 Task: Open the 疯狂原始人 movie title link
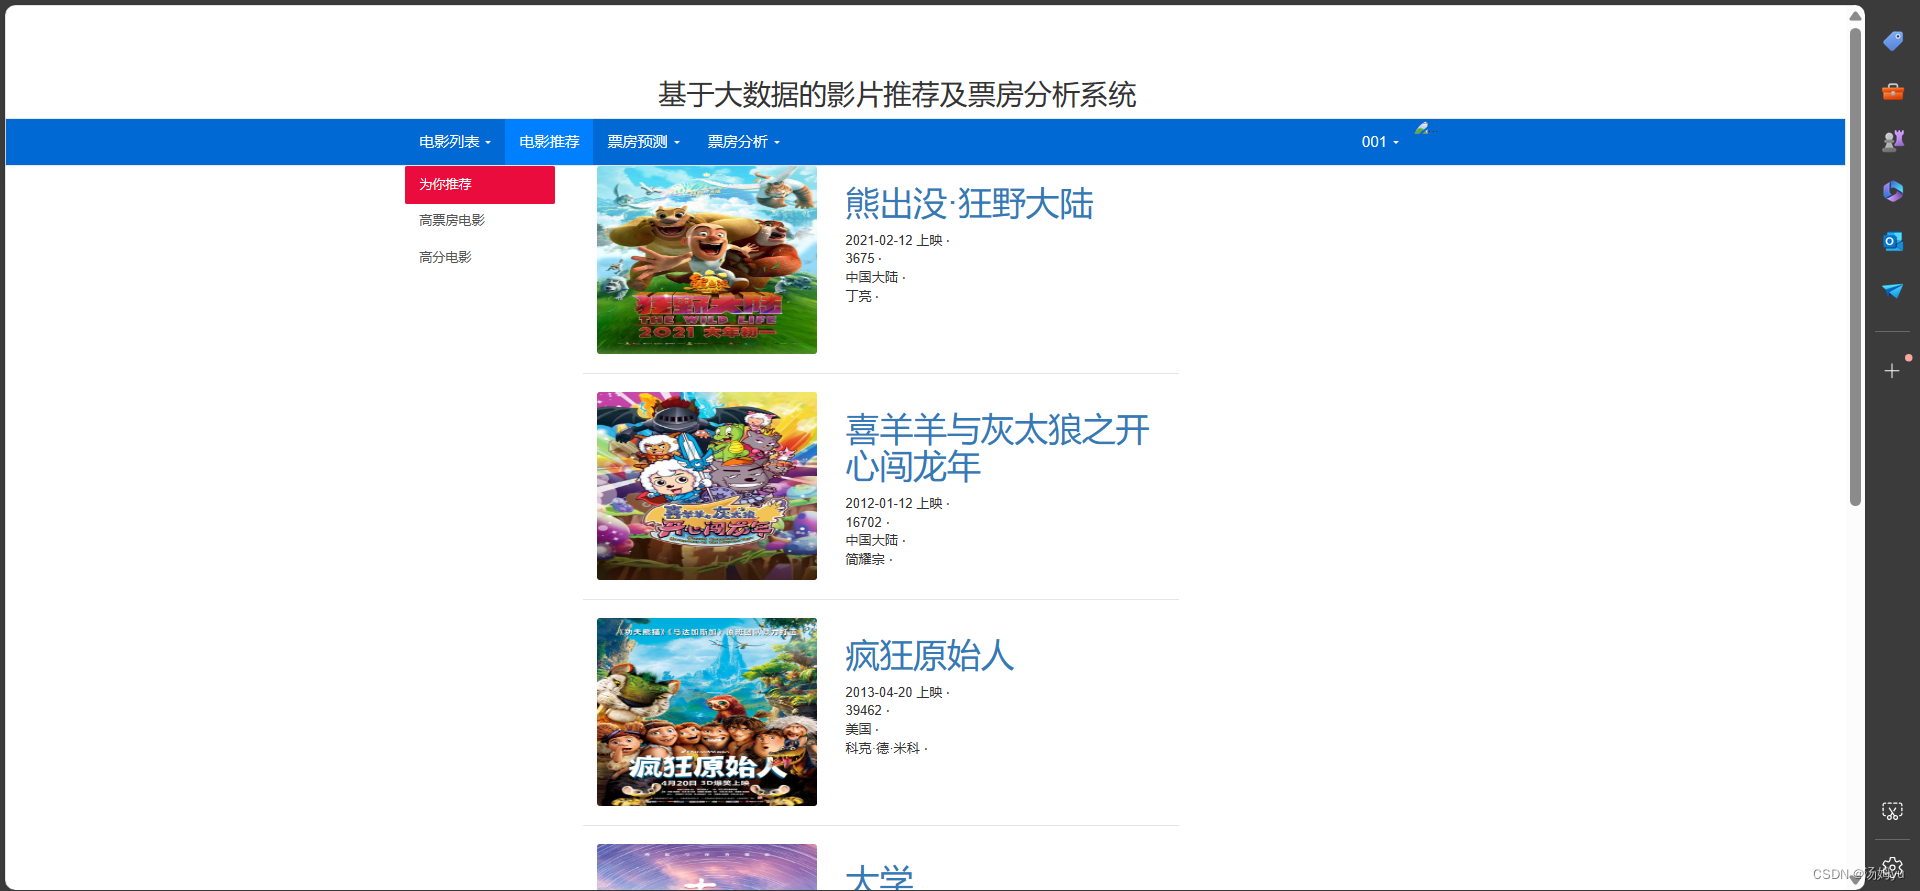929,656
